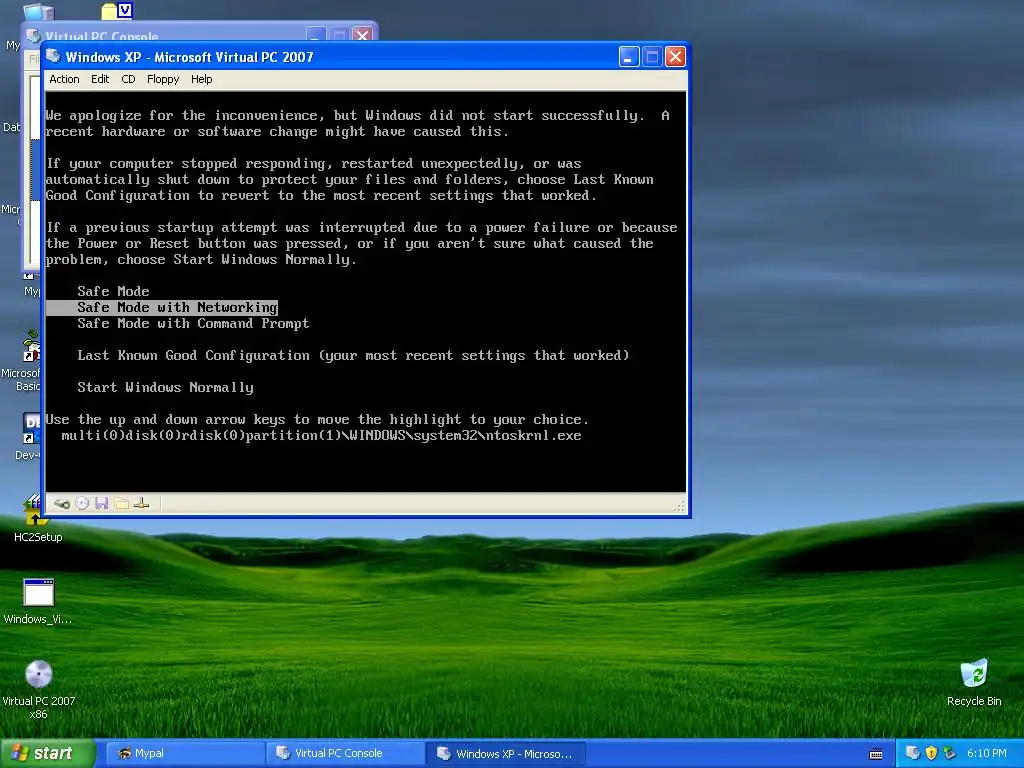Select Safe Mode with Command Prompt
This screenshot has width=1024, height=768.
tap(193, 323)
